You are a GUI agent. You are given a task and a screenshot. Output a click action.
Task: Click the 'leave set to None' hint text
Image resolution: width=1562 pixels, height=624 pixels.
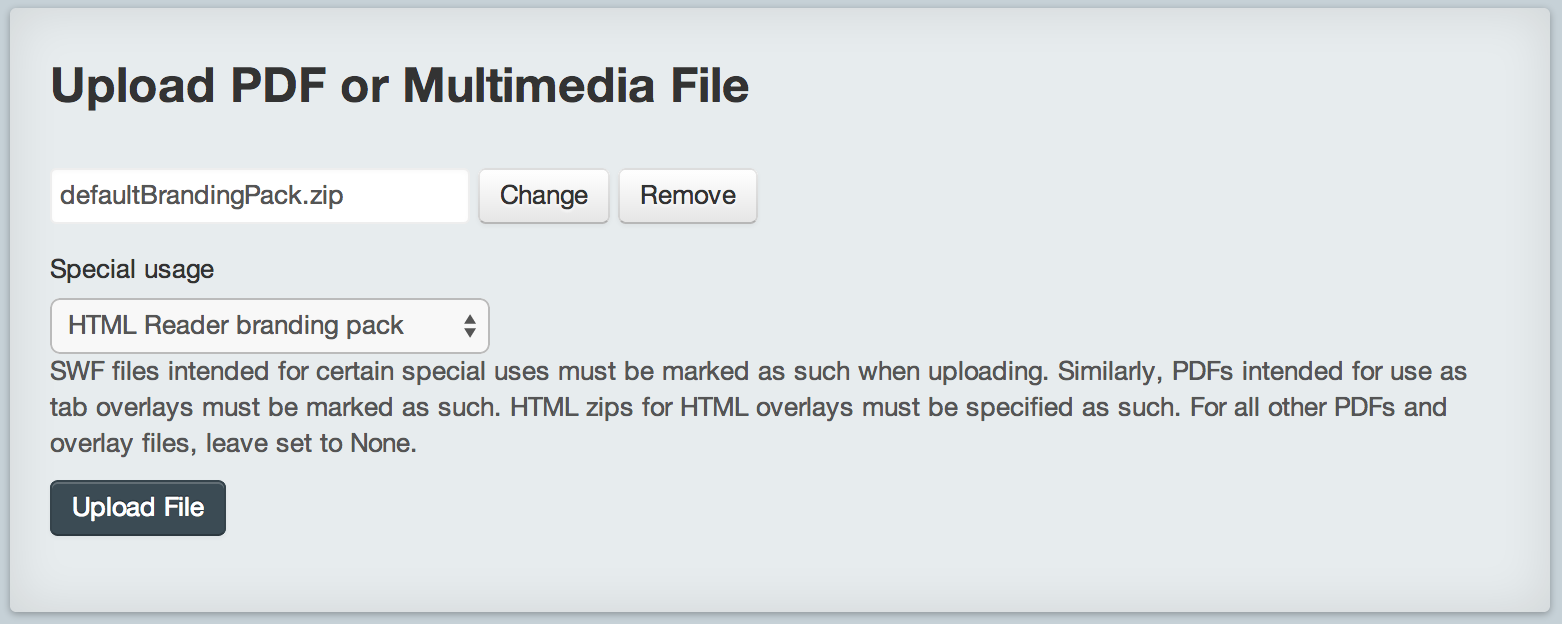[x=311, y=444]
